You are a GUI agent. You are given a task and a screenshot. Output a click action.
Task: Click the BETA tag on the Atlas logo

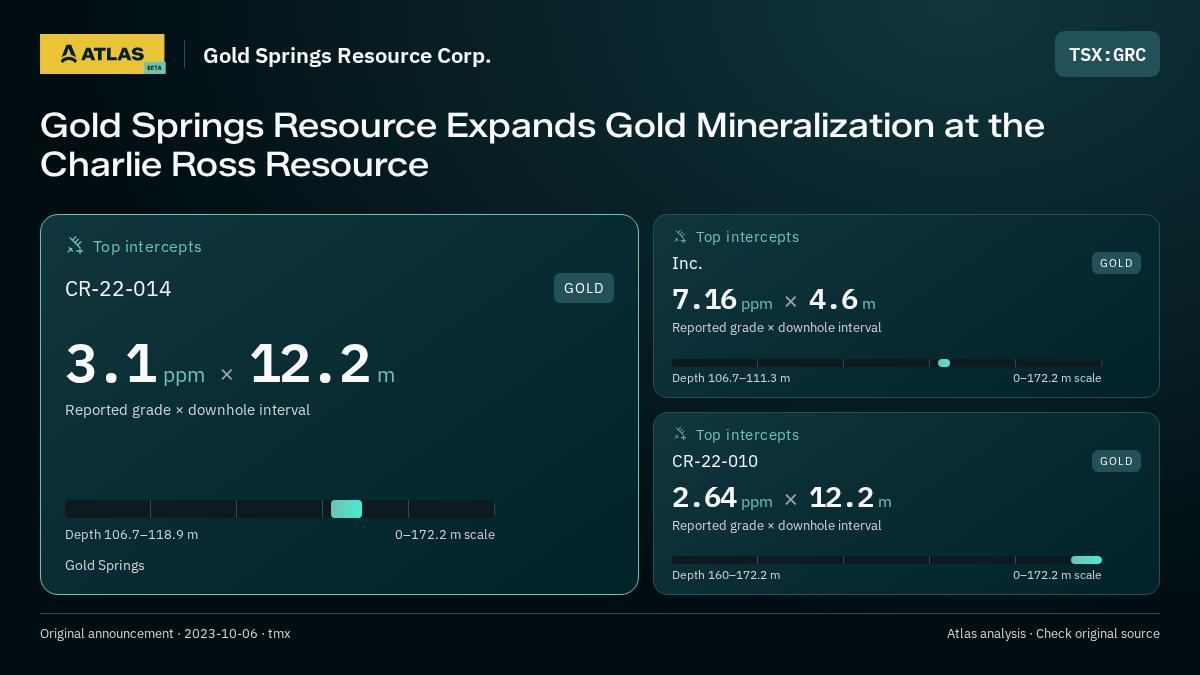click(x=154, y=68)
